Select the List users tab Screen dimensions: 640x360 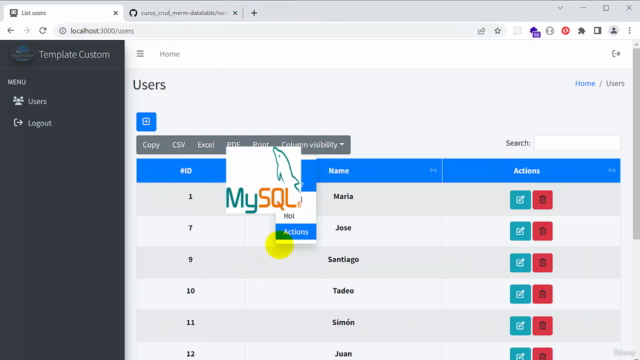(x=63, y=13)
